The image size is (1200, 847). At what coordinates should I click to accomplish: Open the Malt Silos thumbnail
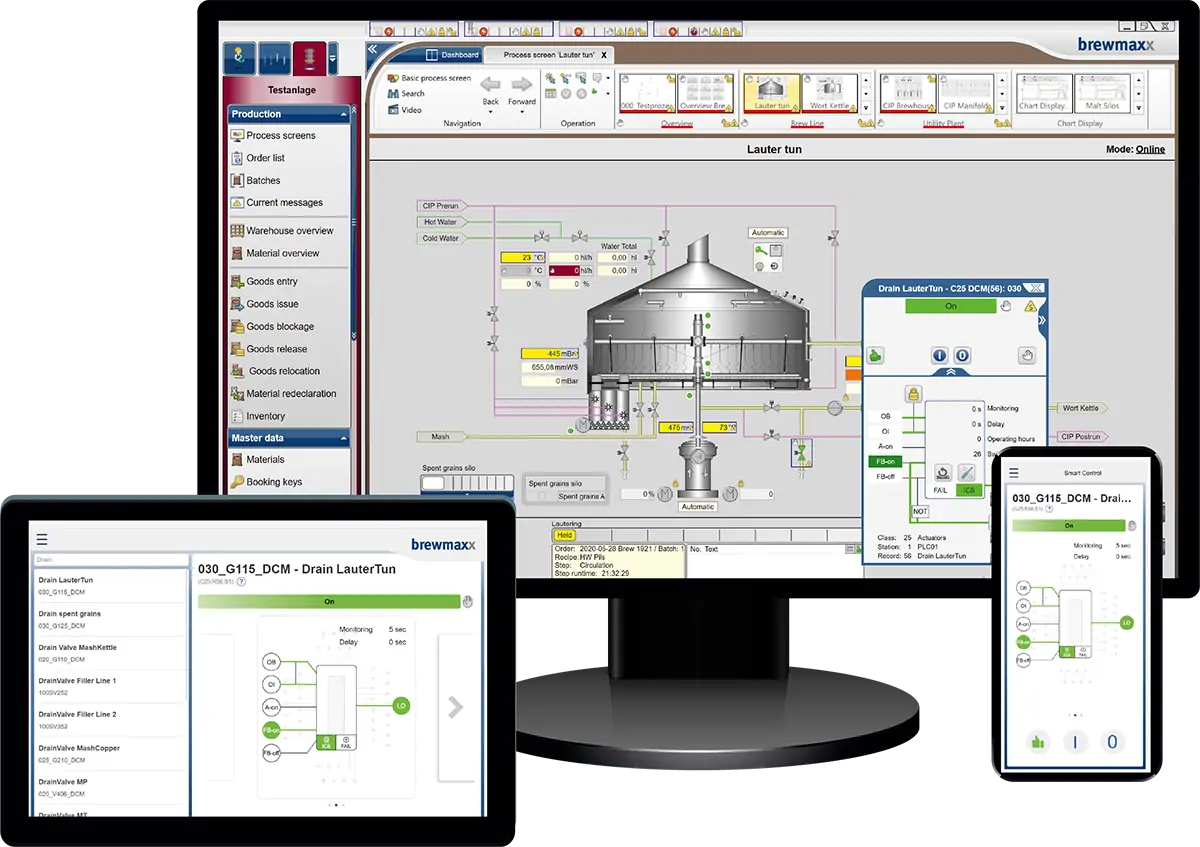pos(1102,93)
